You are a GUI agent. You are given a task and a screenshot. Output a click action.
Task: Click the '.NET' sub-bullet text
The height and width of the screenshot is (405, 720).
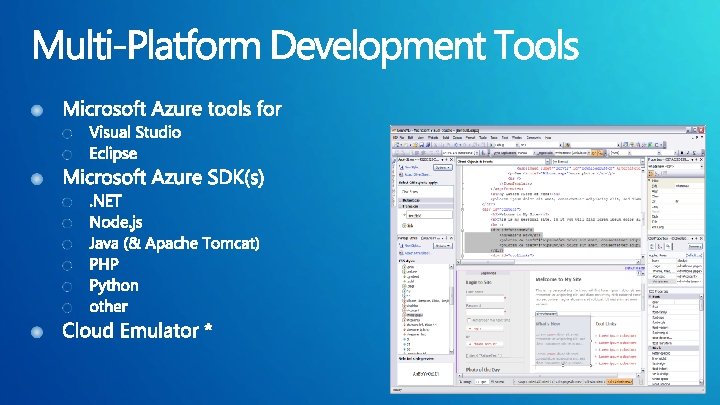(105, 202)
